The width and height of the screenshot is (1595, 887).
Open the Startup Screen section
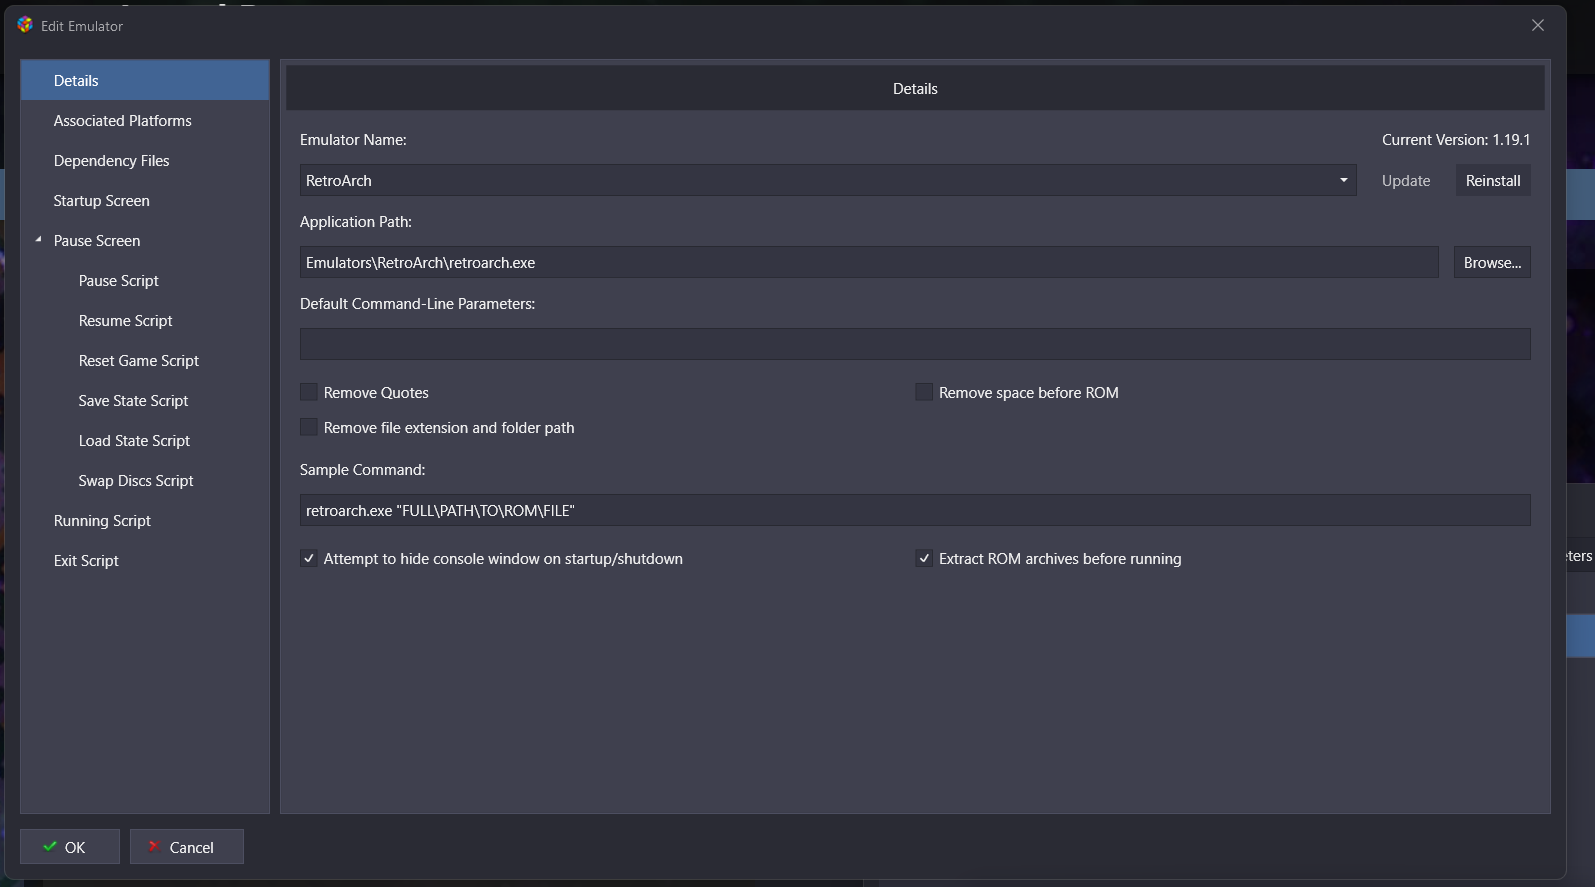[145, 200]
